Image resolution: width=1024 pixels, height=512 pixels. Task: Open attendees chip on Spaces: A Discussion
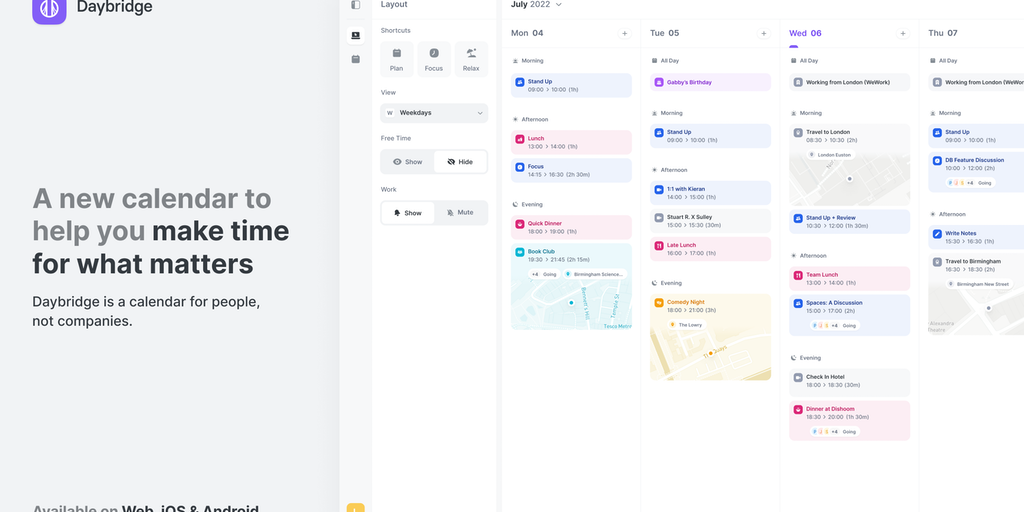(834, 325)
